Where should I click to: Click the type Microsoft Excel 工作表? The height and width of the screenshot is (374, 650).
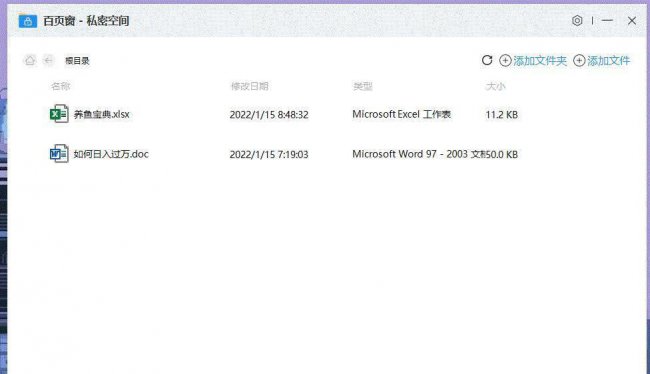point(401,114)
